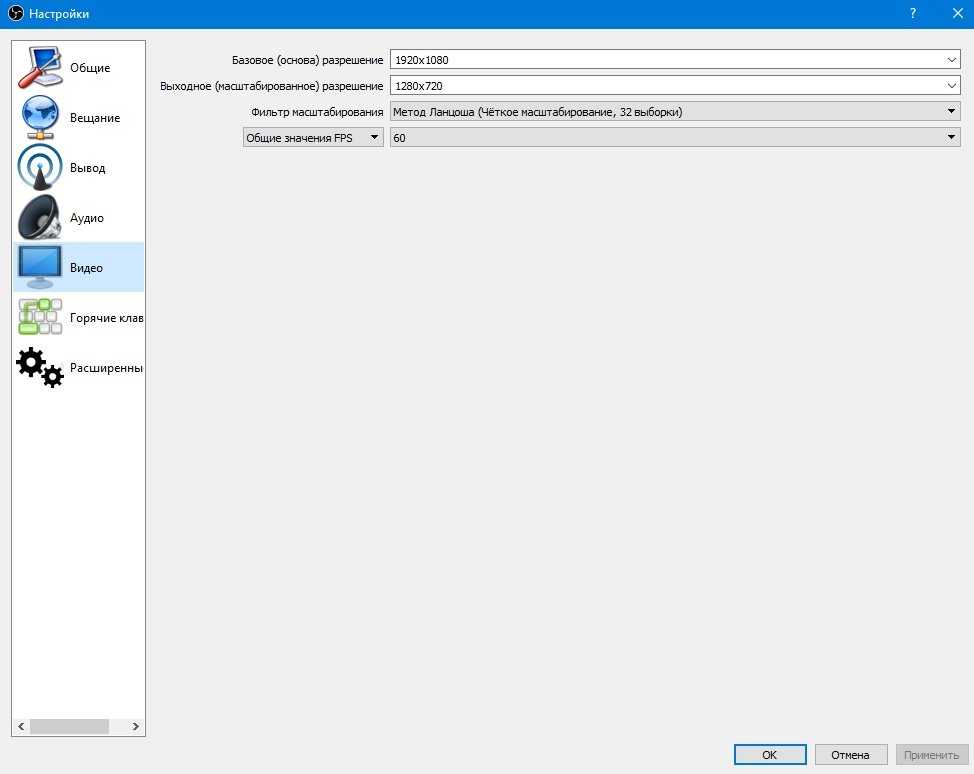The width and height of the screenshot is (974, 774).
Task: Click the OBS logo in title bar
Action: click(16, 13)
